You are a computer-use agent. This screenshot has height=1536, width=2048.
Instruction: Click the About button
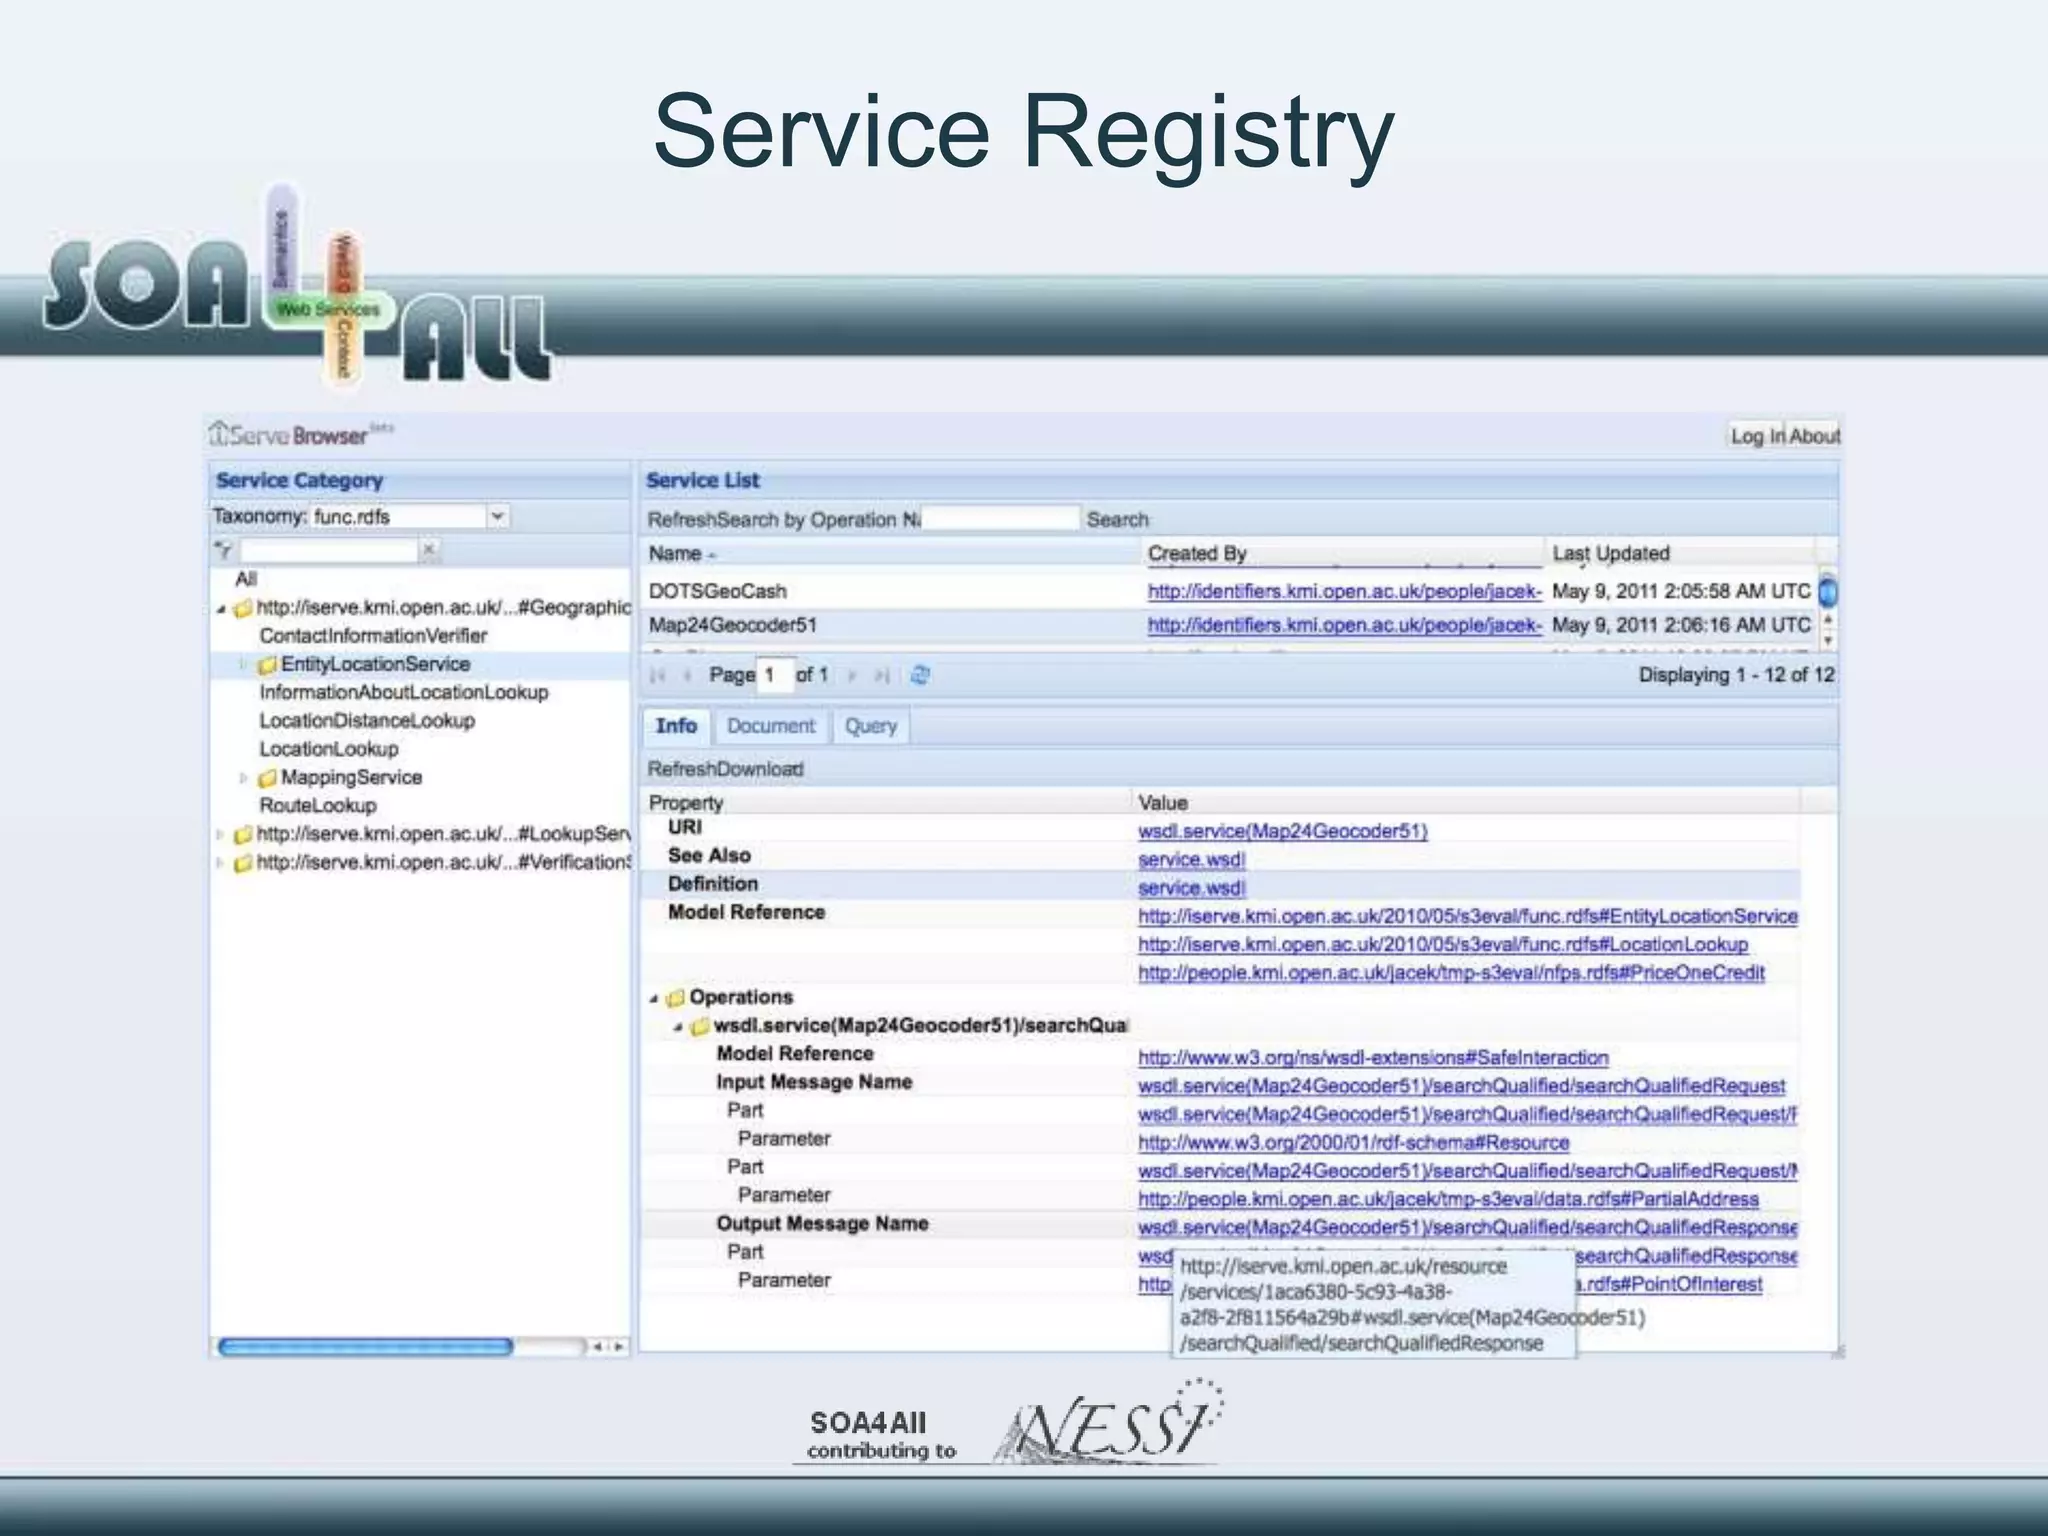tap(1814, 436)
